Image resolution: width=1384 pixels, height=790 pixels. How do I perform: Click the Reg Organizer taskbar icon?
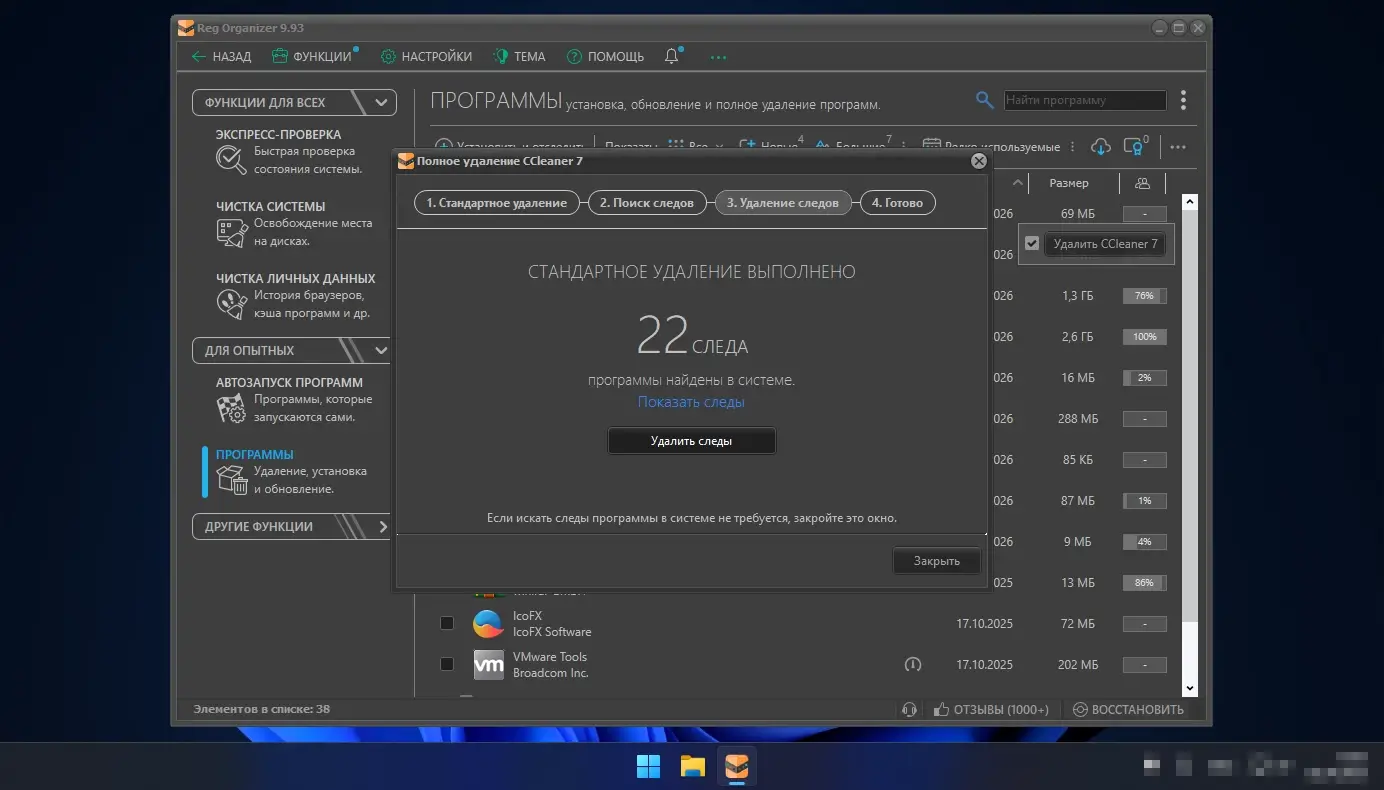point(737,766)
